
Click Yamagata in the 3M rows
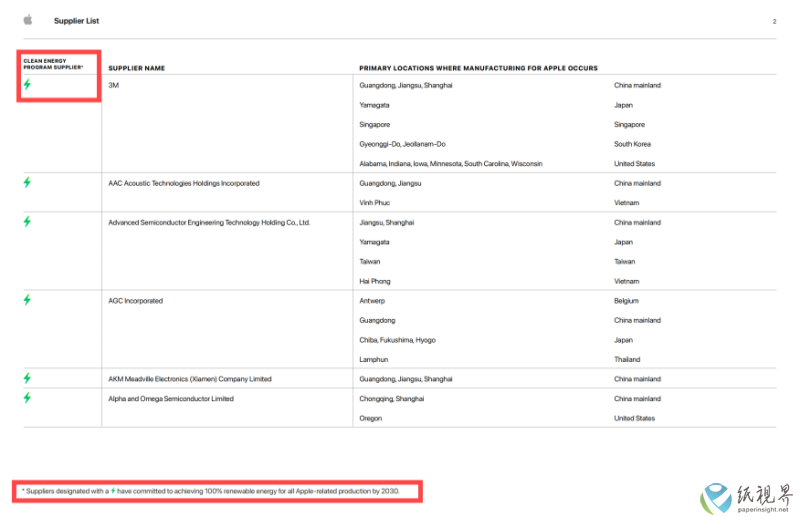point(374,105)
